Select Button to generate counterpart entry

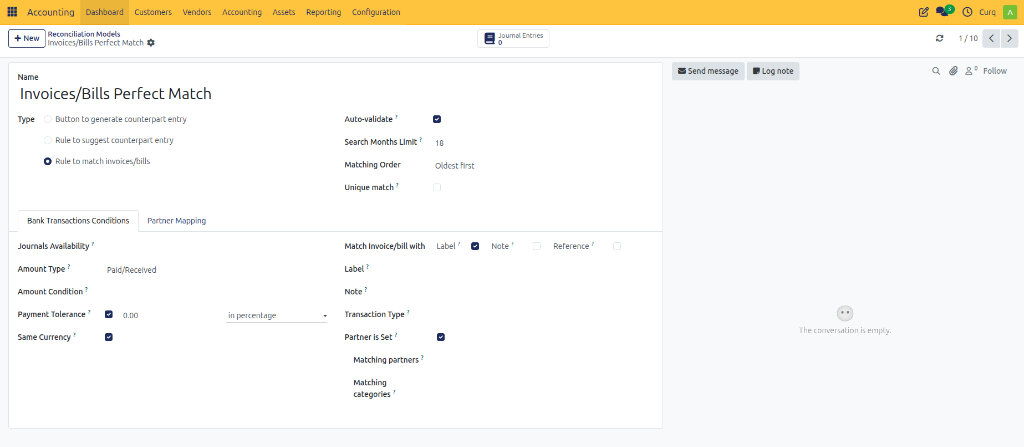(x=48, y=120)
